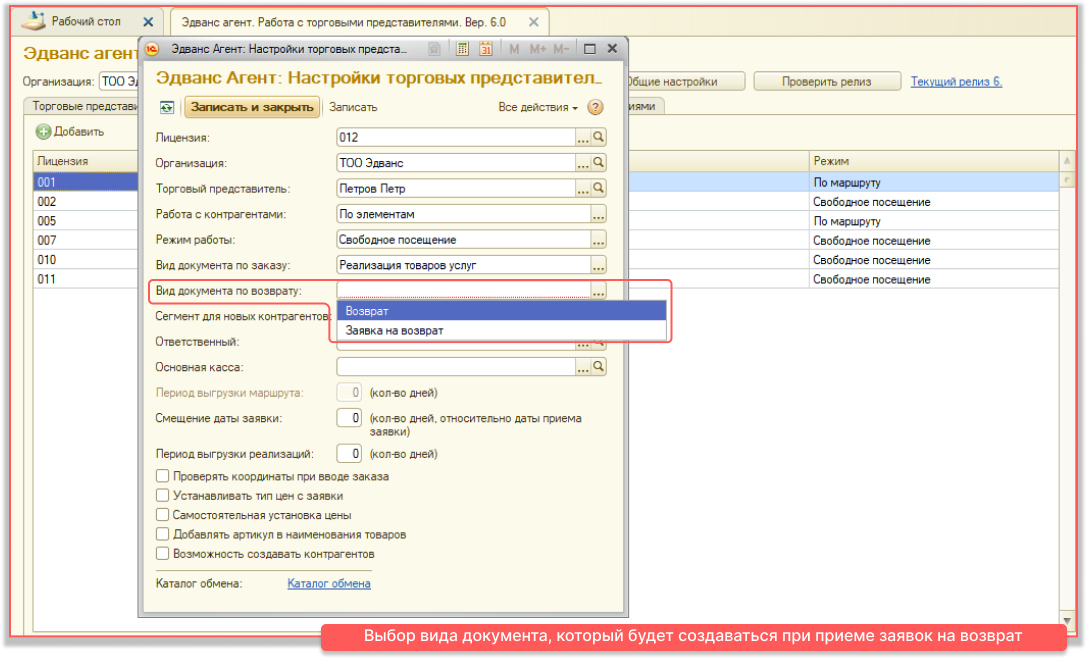Screen dimensions: 1087x659
Task: Open the calendar icon in dialog title bar
Action: click(x=486, y=49)
